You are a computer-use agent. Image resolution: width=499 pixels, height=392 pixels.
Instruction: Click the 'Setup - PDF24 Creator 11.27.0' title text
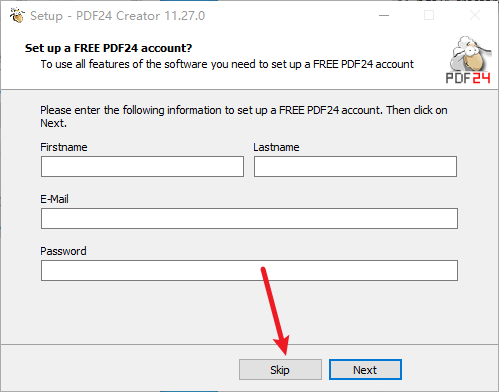click(117, 16)
